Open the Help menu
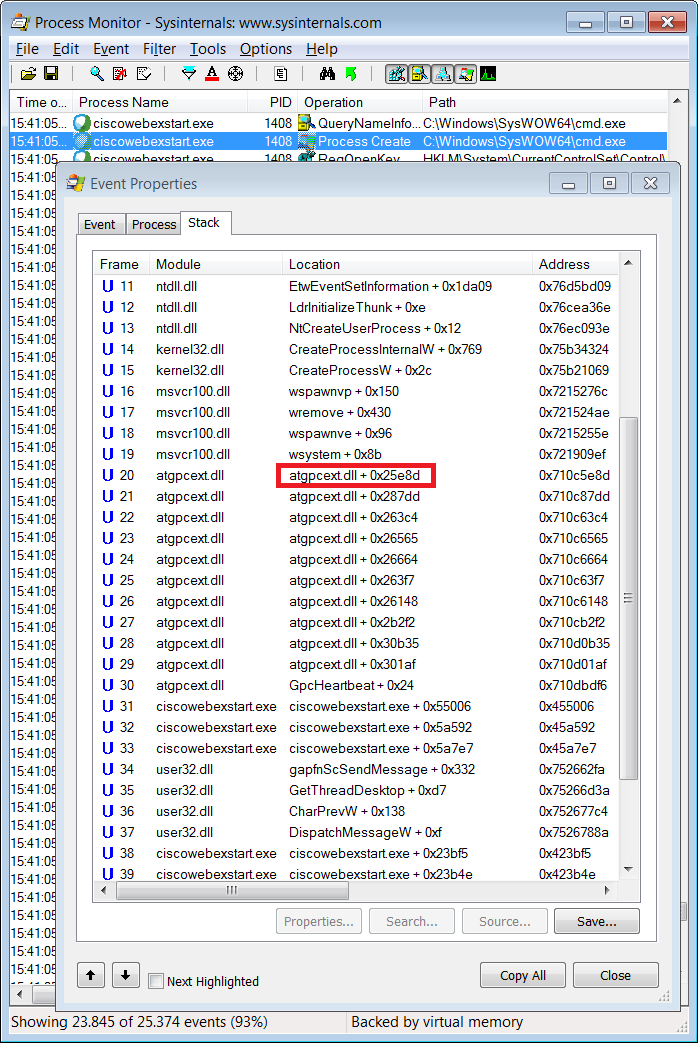This screenshot has height=1043, width=698. click(x=322, y=49)
